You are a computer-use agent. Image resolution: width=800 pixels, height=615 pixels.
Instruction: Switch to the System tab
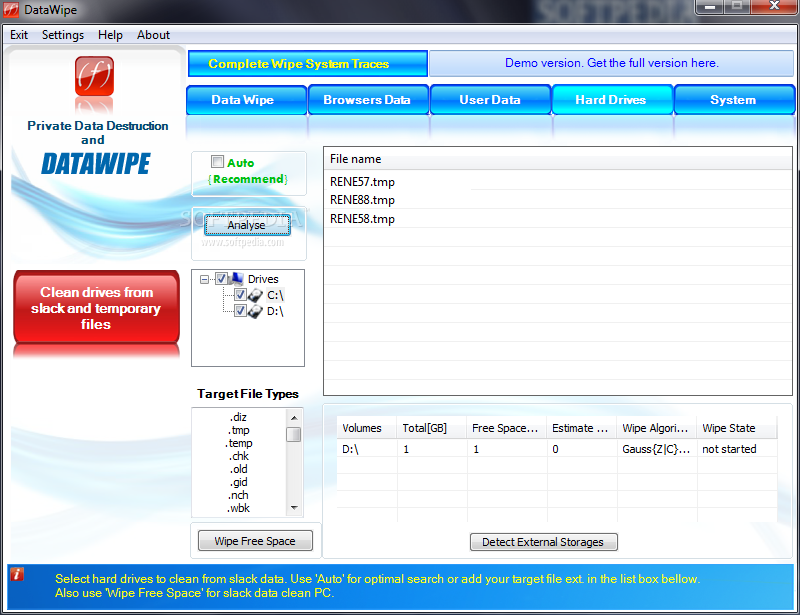(734, 100)
